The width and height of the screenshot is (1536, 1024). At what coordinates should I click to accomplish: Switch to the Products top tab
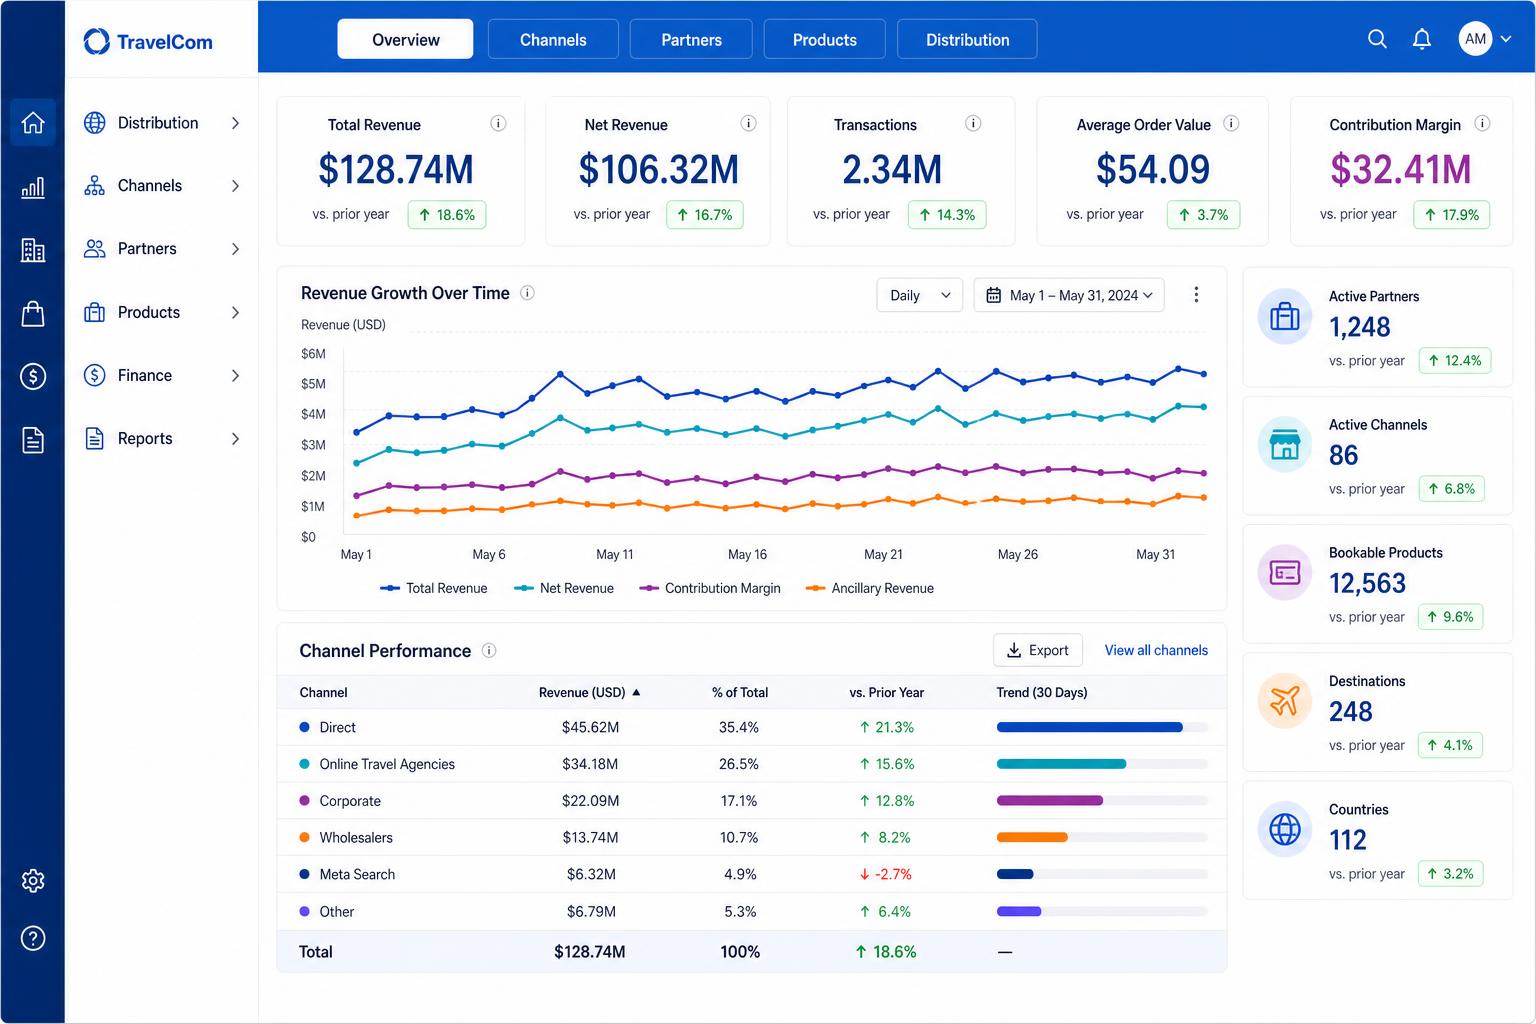[825, 39]
